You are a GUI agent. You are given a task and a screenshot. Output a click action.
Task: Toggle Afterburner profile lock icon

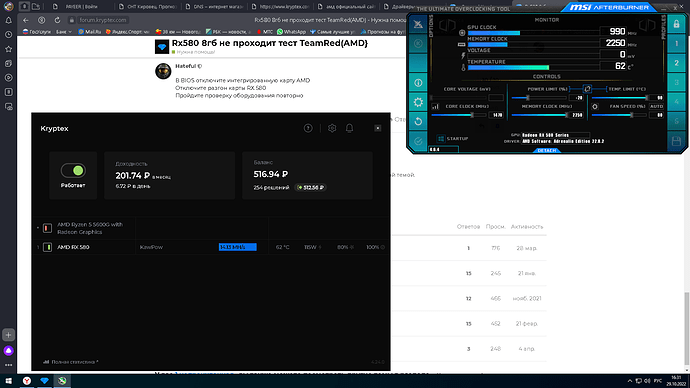(x=676, y=24)
